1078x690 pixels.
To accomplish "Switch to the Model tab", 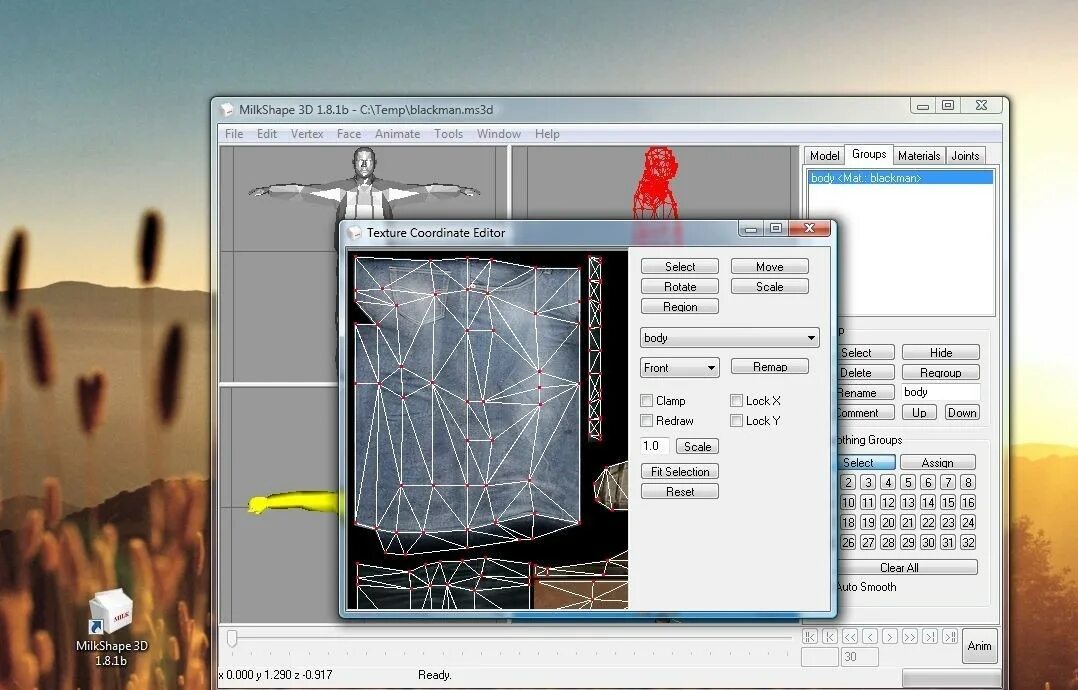I will [x=824, y=156].
